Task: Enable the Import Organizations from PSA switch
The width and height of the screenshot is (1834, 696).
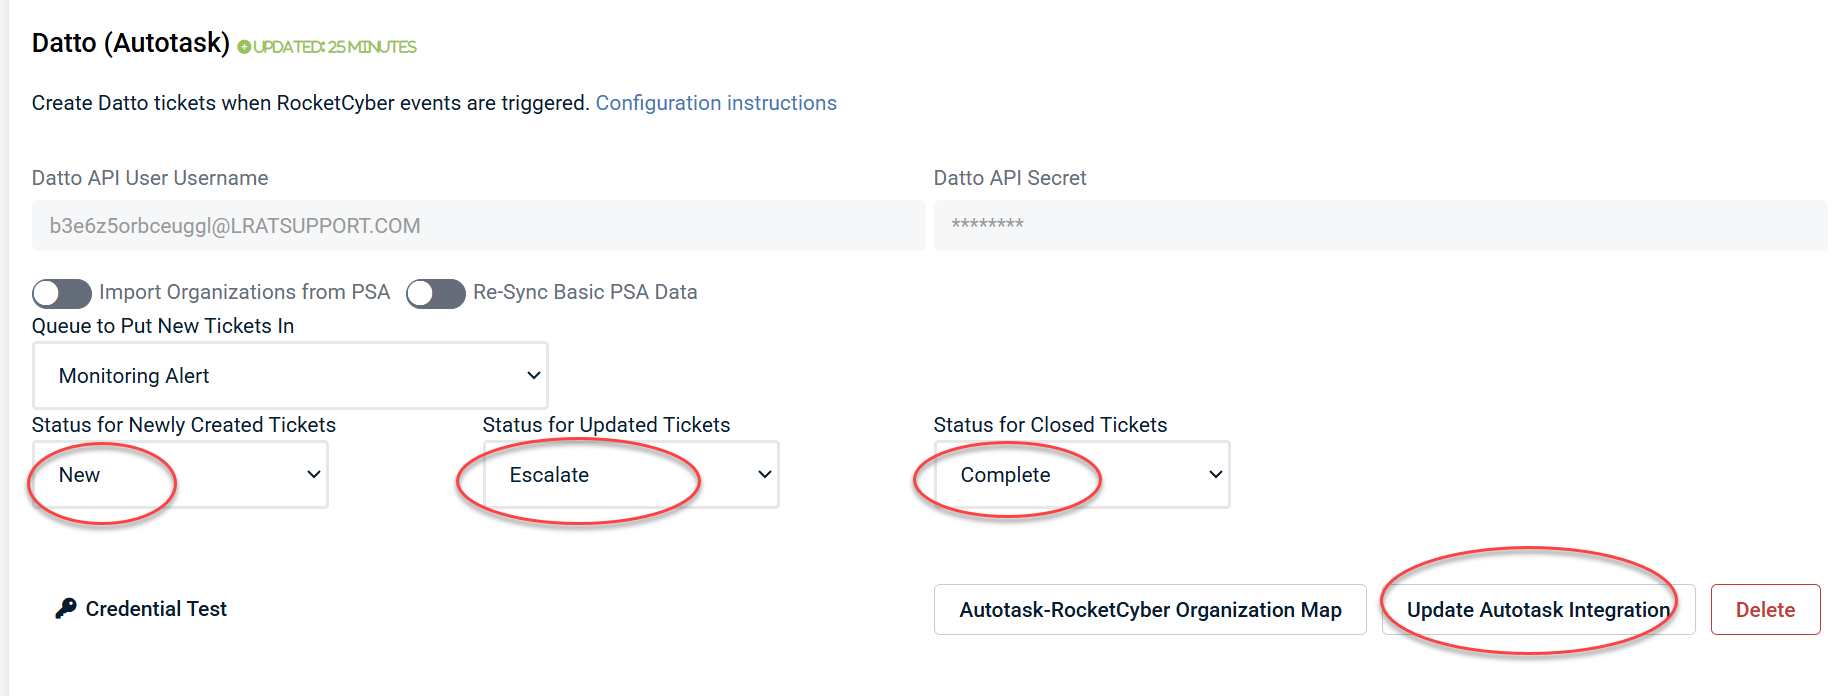Action: [62, 293]
